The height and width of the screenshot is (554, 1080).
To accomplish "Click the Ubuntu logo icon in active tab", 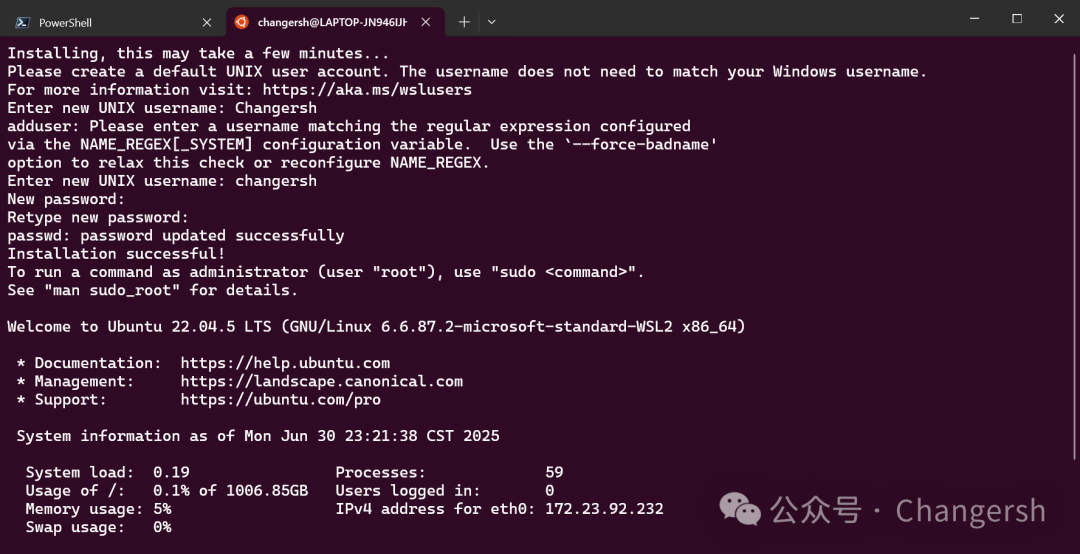I will pos(241,21).
